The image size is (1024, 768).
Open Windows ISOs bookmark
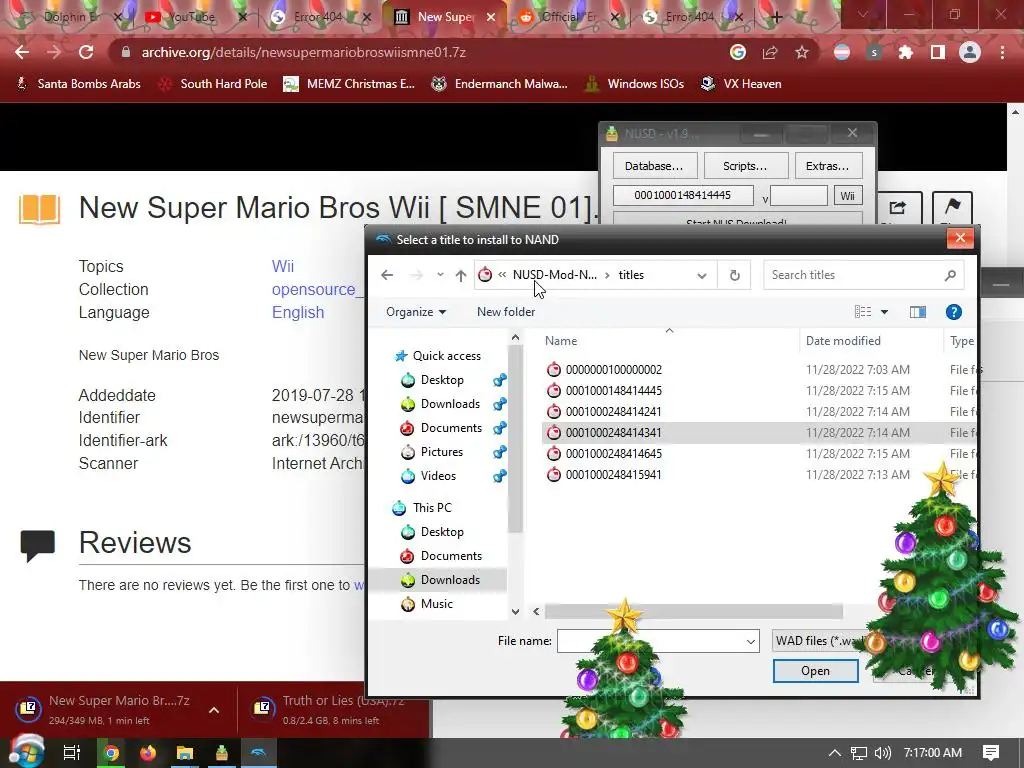(x=635, y=84)
